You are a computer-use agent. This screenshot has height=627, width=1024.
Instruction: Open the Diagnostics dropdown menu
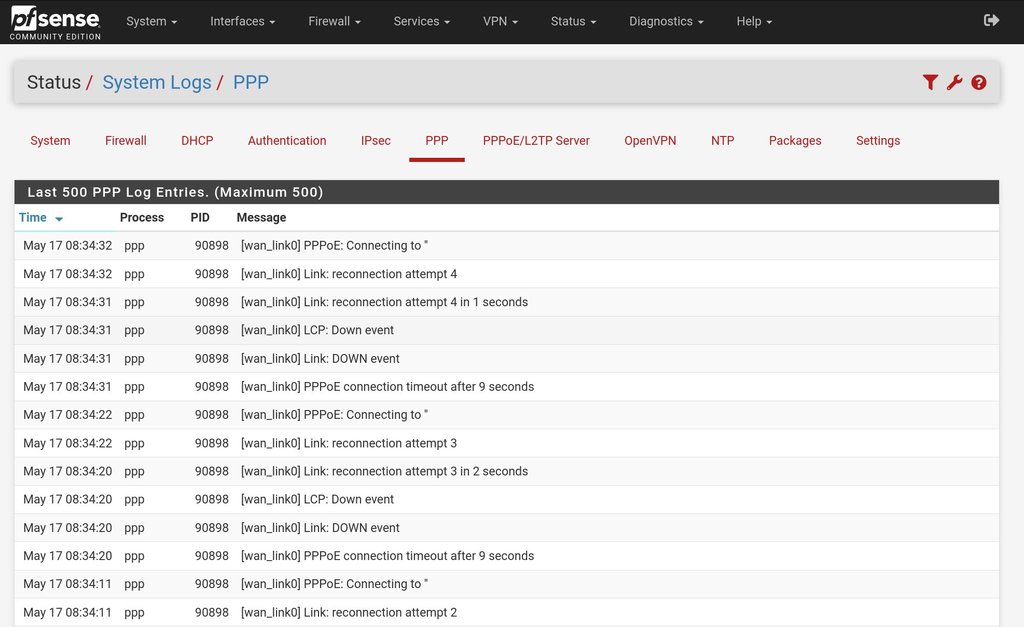[666, 21]
